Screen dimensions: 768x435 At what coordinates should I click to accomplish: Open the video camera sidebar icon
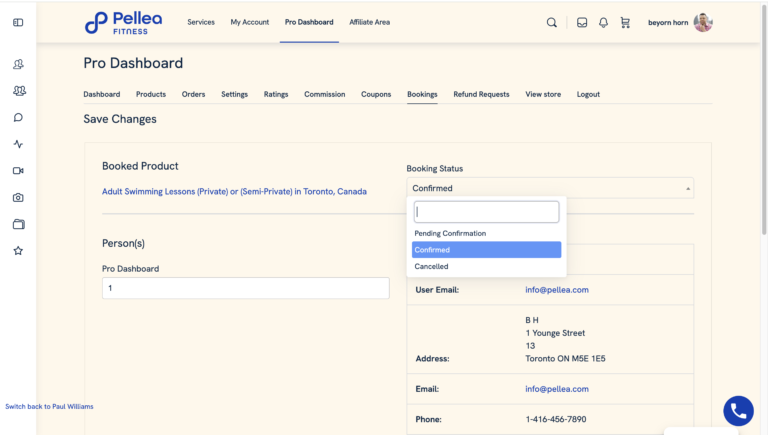[x=18, y=170]
